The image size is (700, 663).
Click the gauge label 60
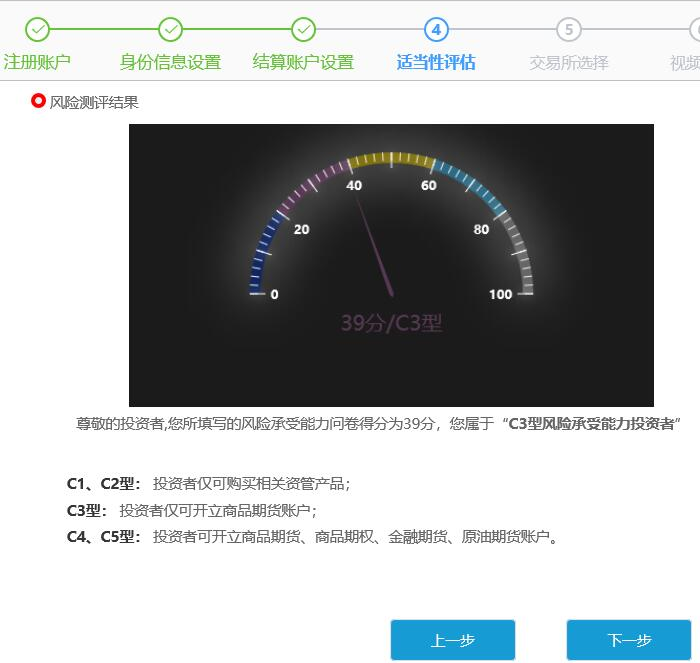(429, 185)
